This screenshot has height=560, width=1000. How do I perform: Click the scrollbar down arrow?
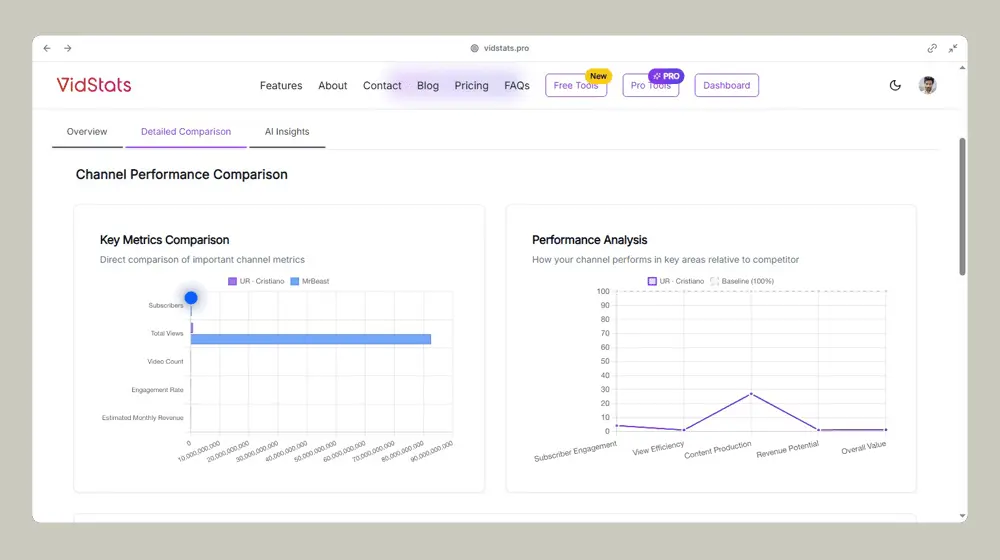(x=962, y=516)
